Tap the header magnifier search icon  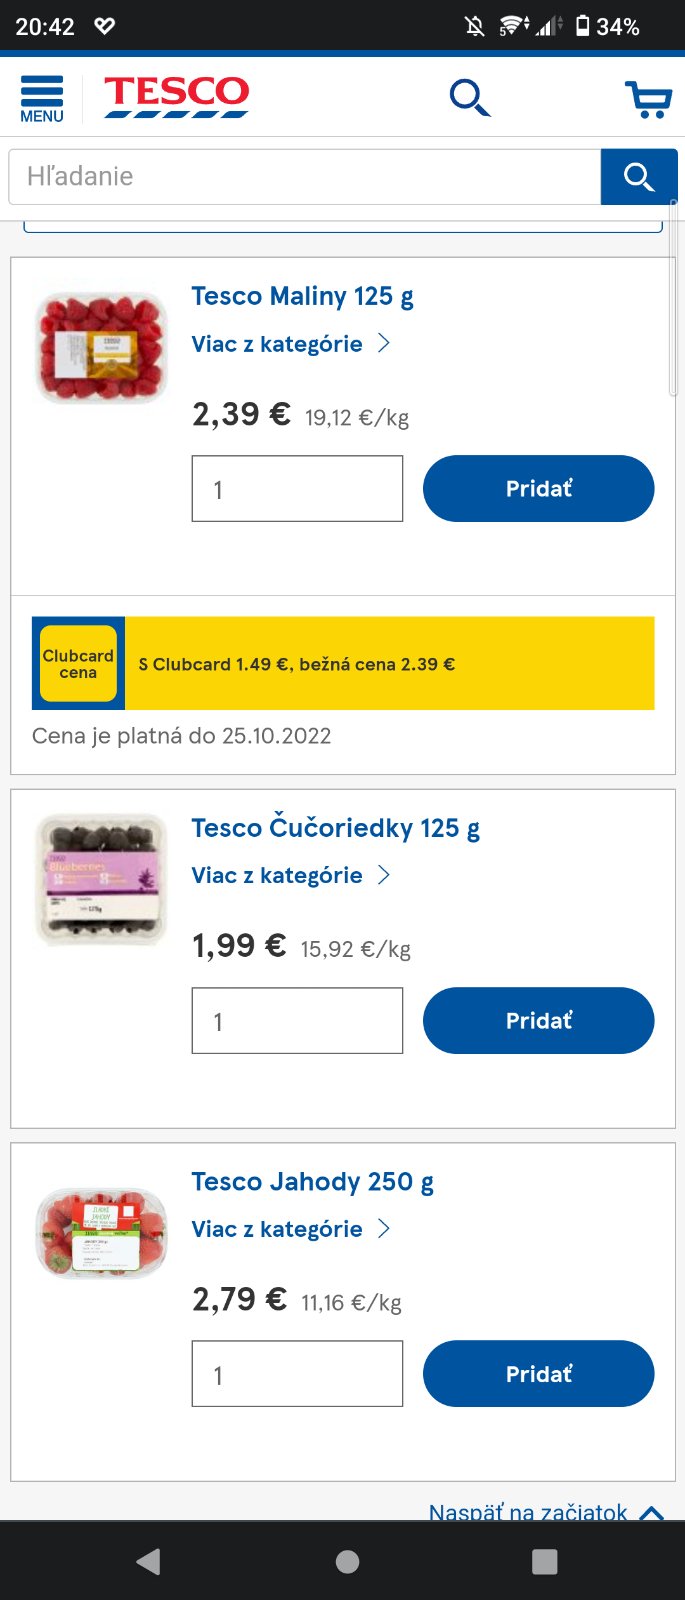(469, 98)
